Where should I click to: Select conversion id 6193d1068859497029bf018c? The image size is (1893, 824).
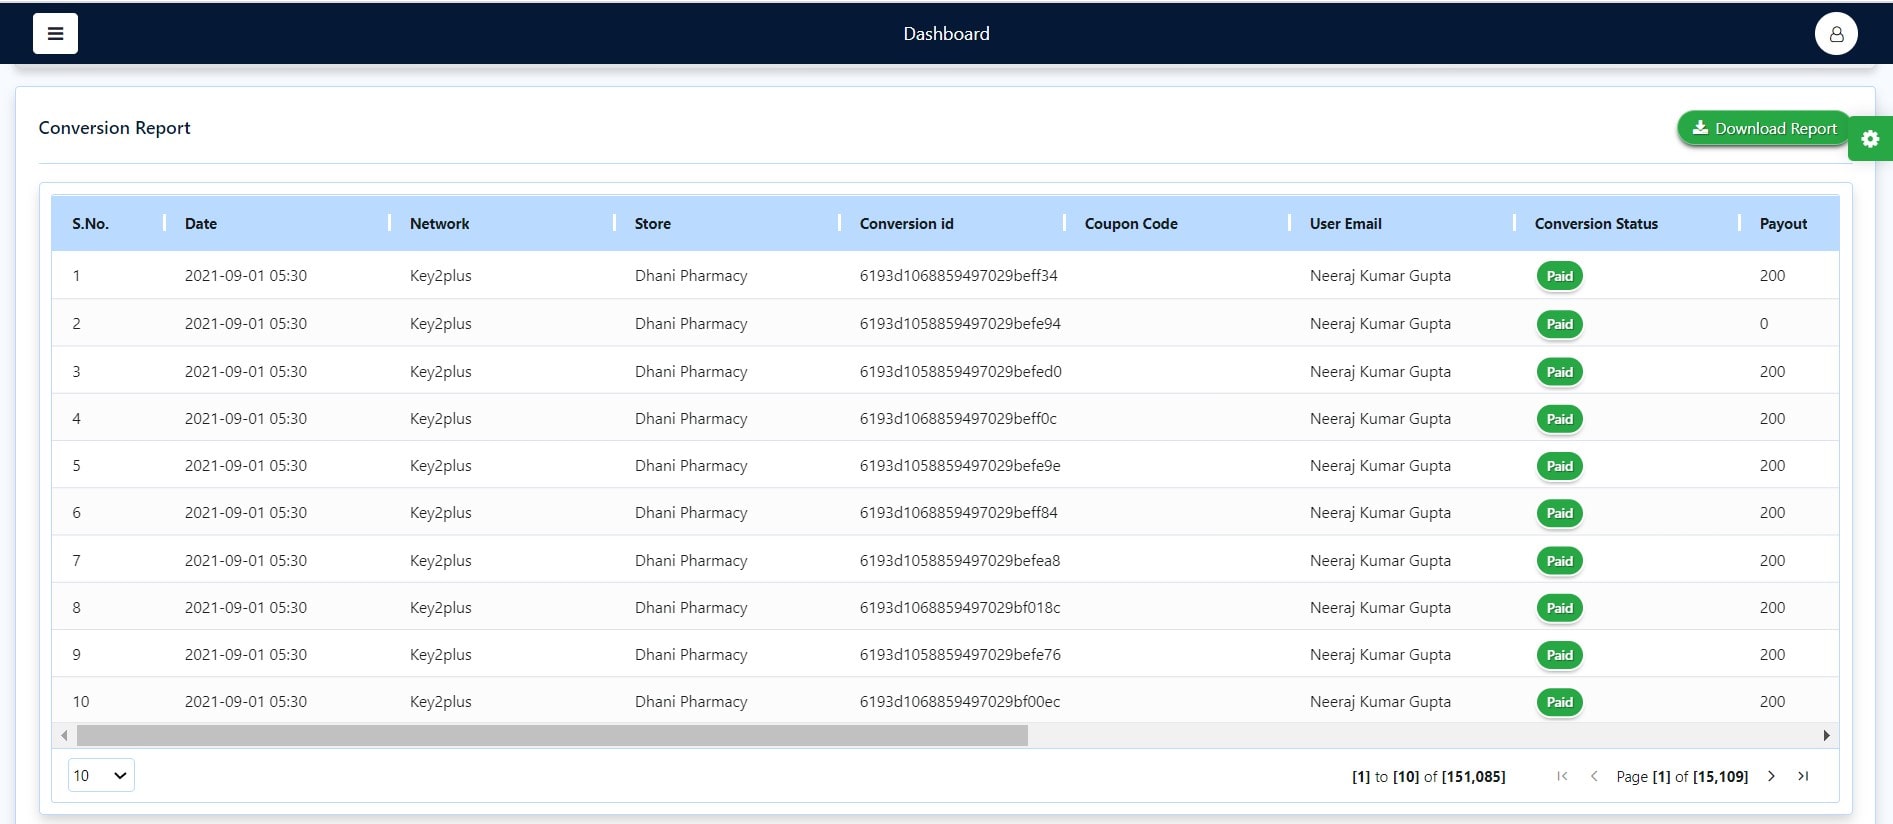click(960, 608)
